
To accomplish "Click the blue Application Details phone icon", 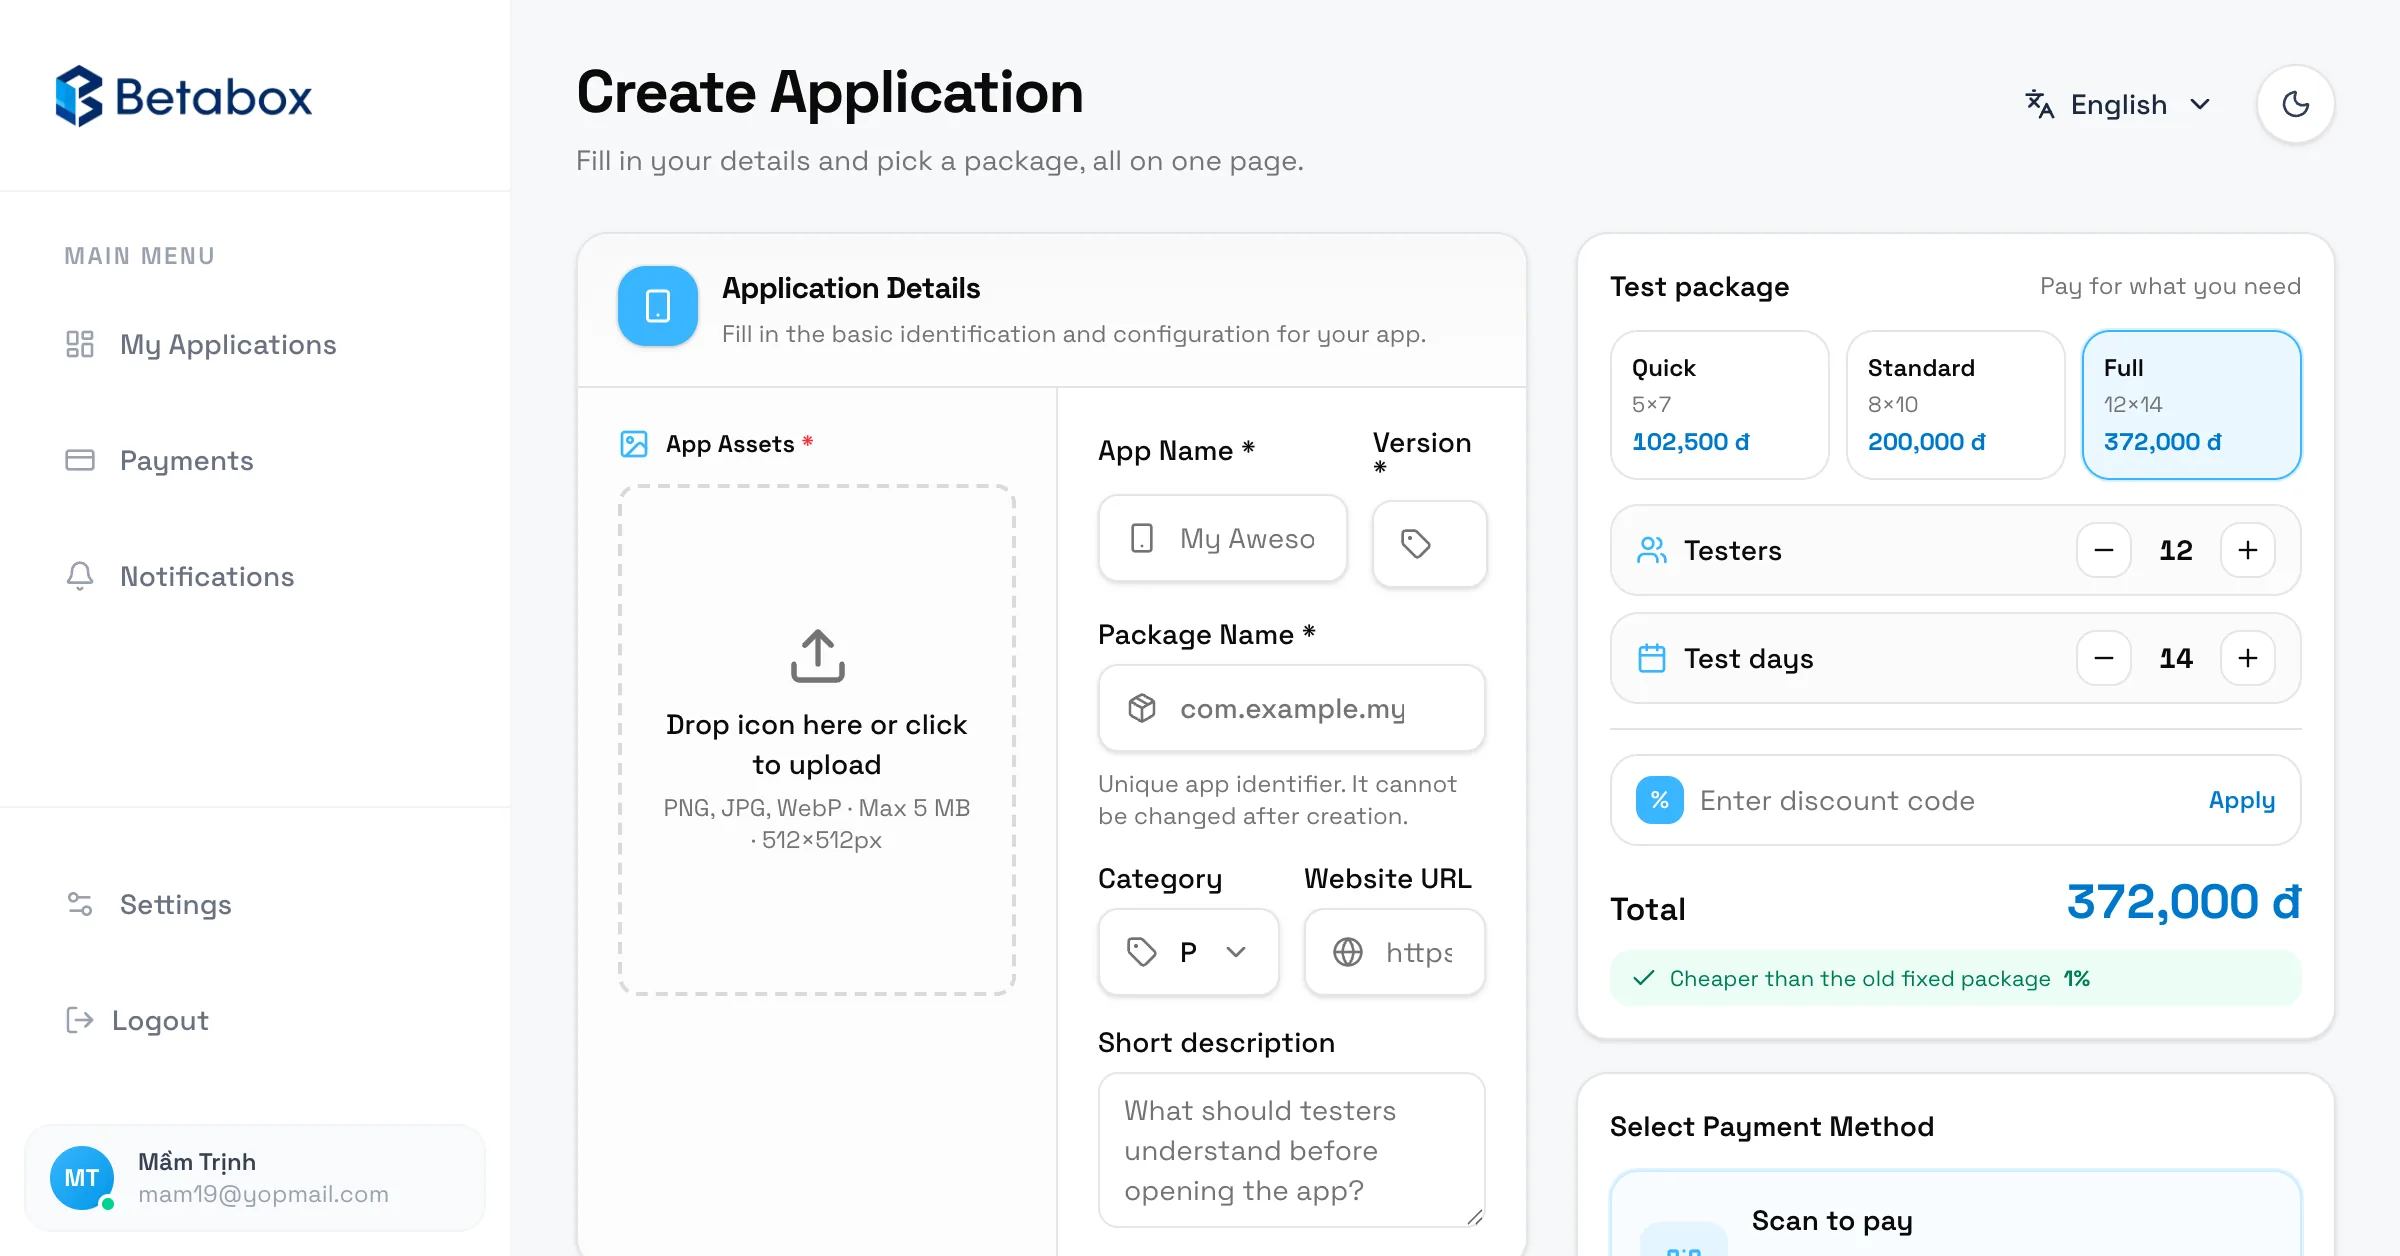I will [x=658, y=306].
